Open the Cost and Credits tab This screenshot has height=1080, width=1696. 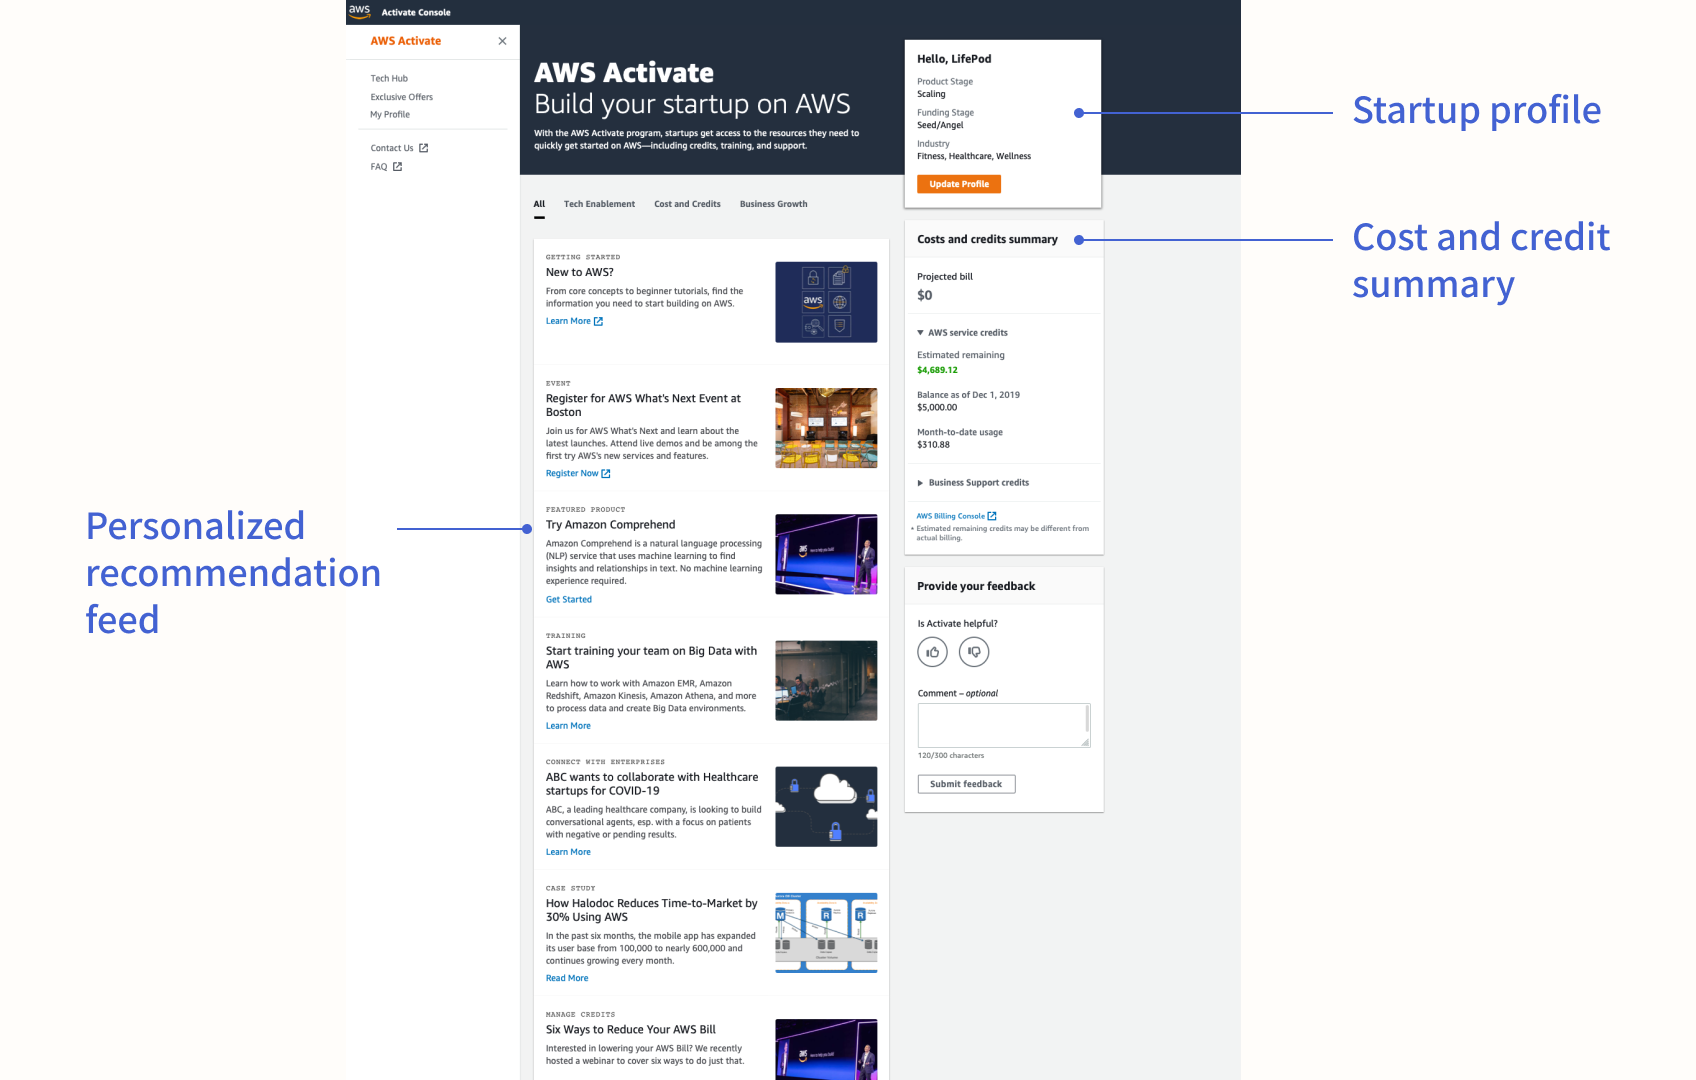pos(687,203)
